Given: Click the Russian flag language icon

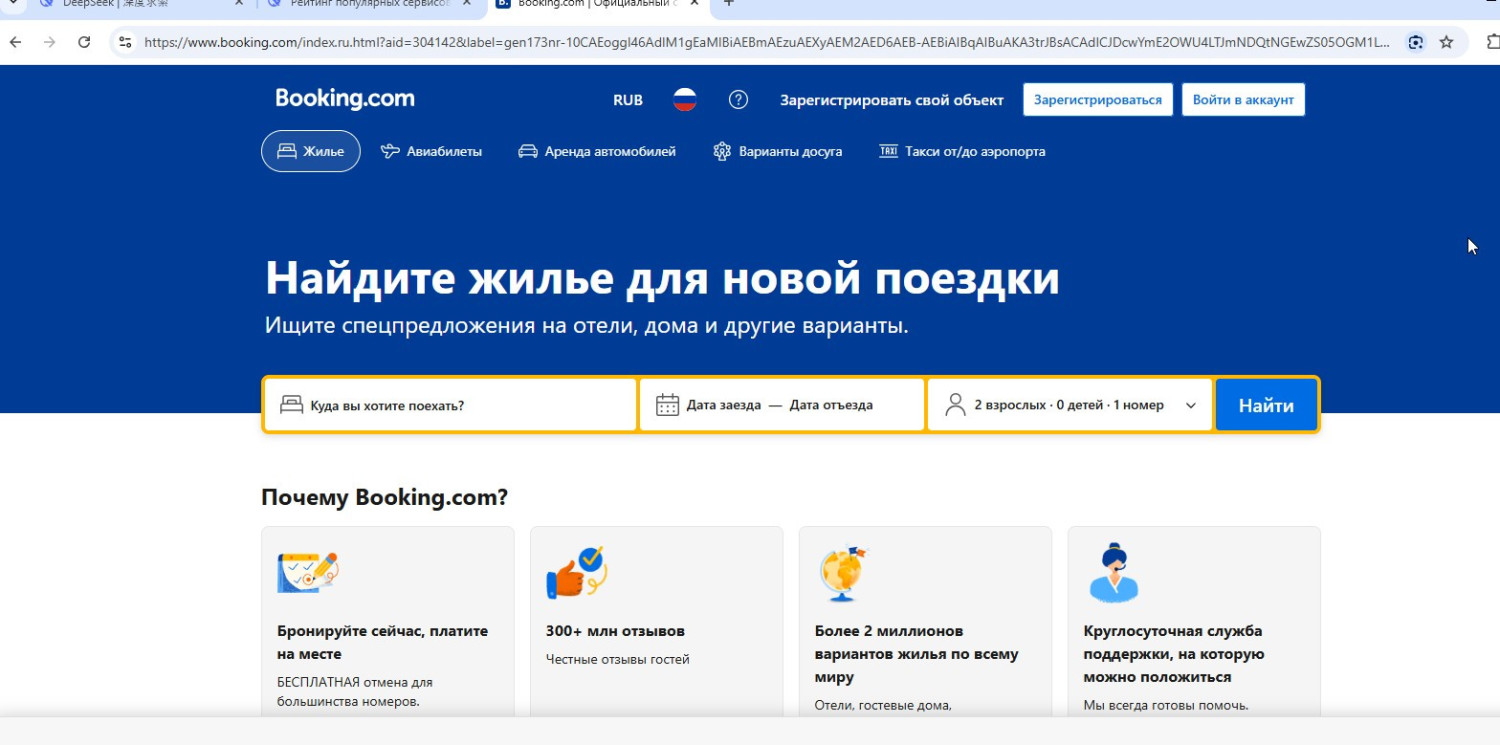Looking at the screenshot, I should coord(684,100).
